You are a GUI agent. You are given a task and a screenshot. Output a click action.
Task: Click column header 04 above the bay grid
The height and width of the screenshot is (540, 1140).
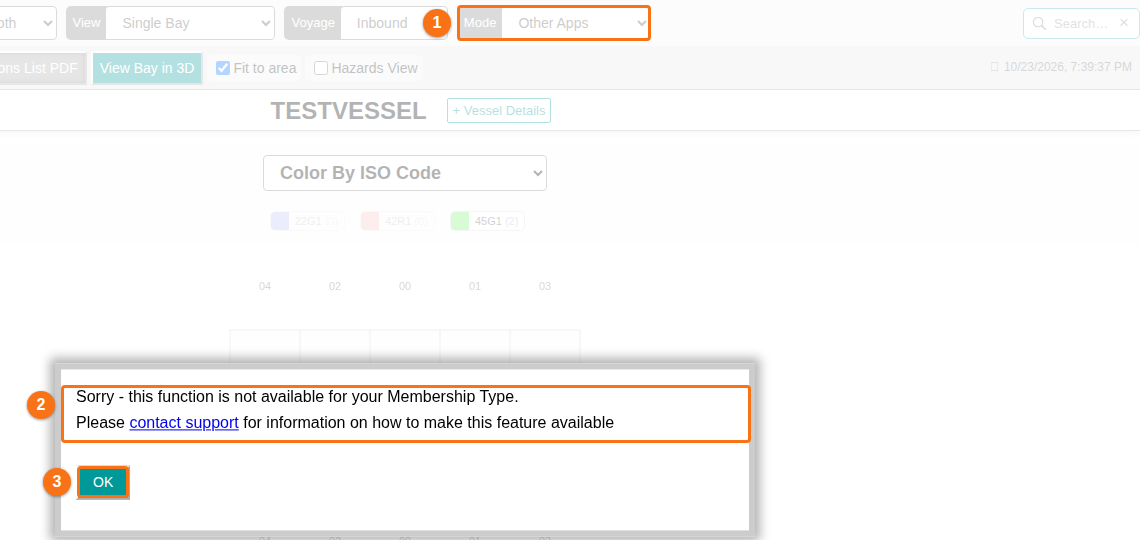coord(265,286)
